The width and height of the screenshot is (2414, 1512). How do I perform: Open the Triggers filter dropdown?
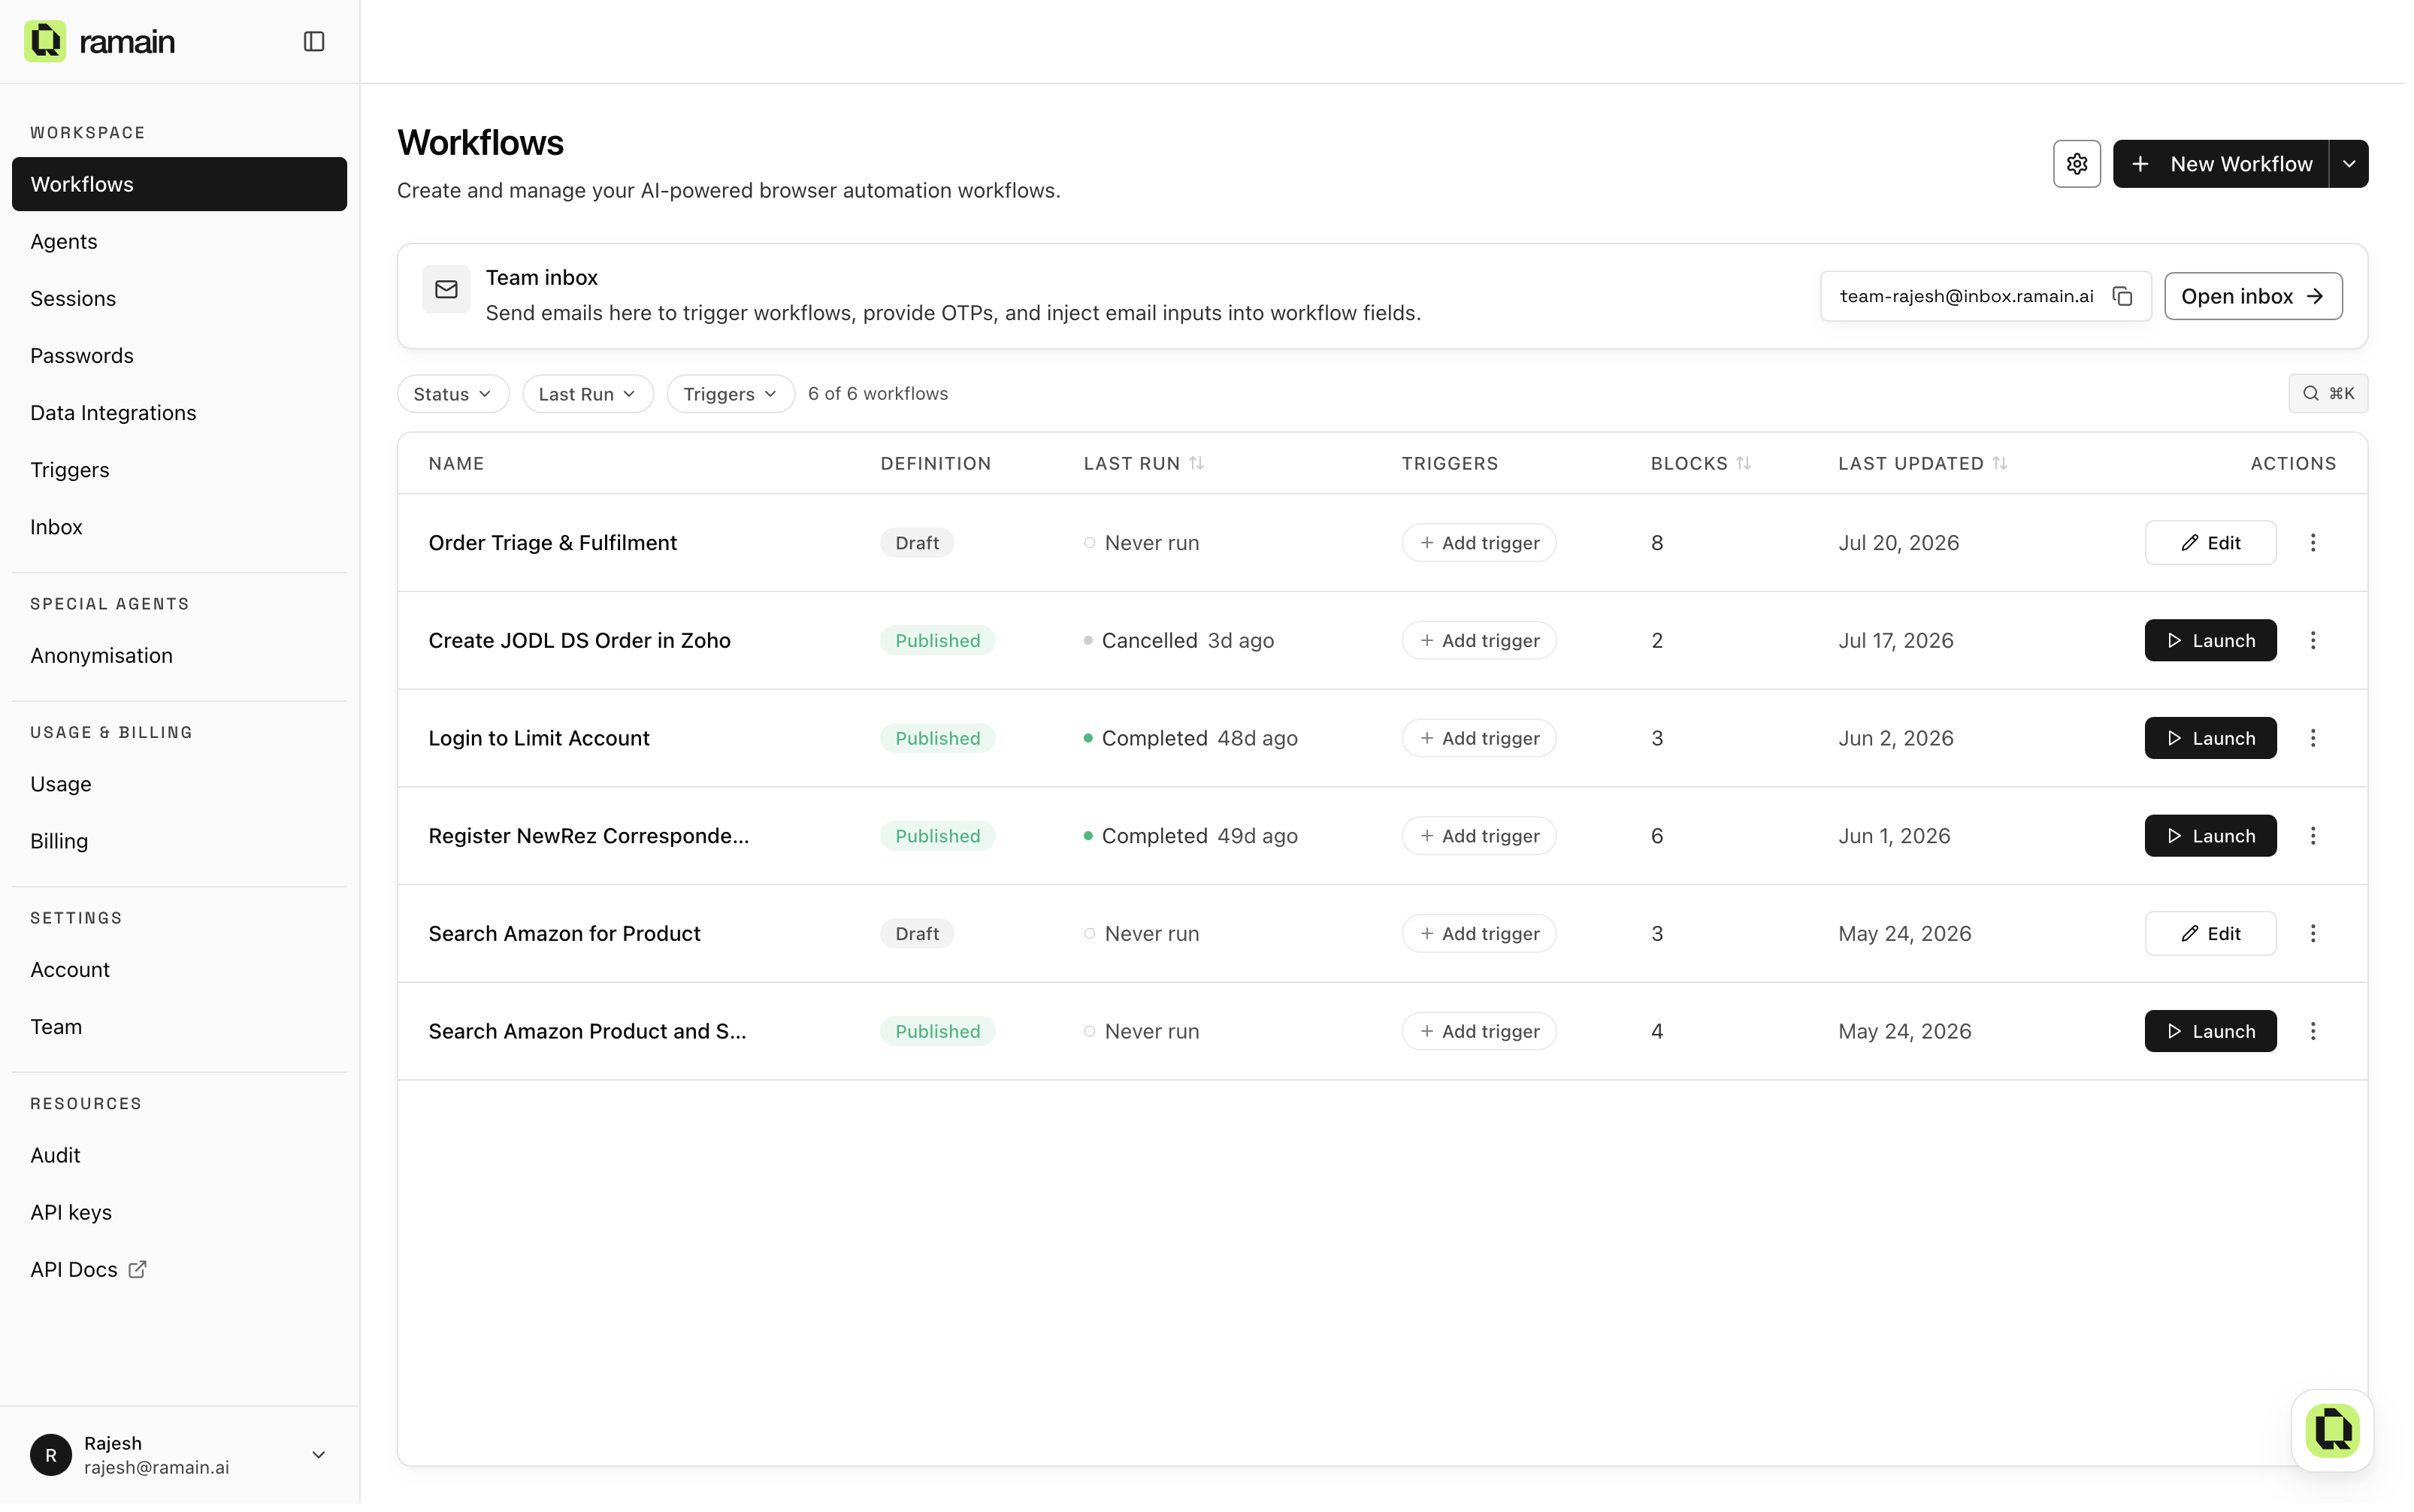click(731, 394)
